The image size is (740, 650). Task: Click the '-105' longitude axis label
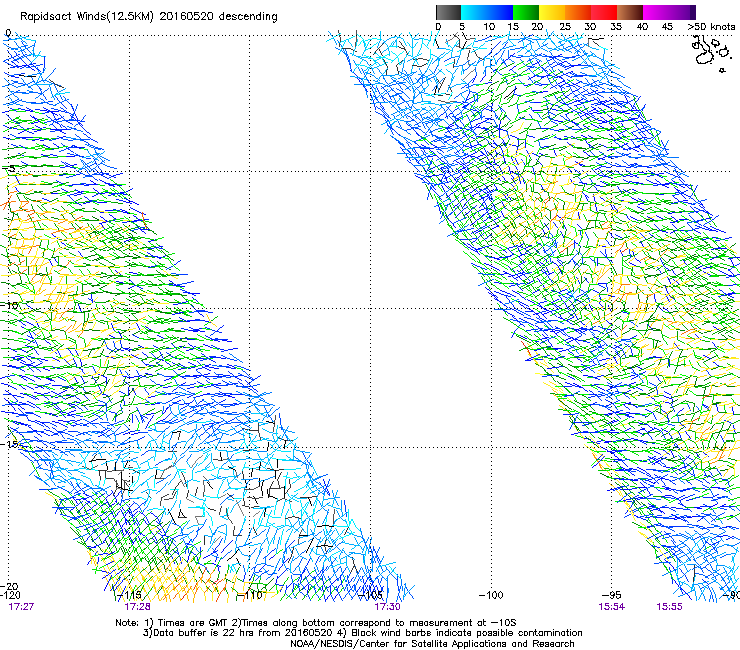[x=371, y=595]
